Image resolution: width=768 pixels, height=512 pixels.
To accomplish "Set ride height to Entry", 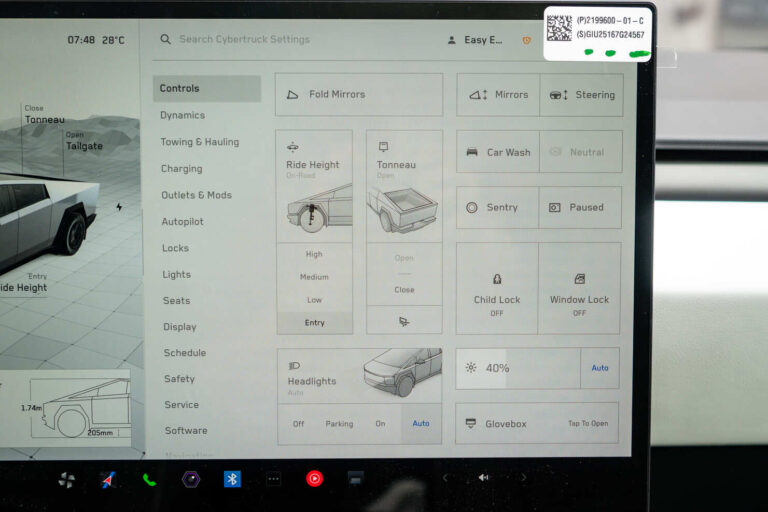I will (x=314, y=323).
